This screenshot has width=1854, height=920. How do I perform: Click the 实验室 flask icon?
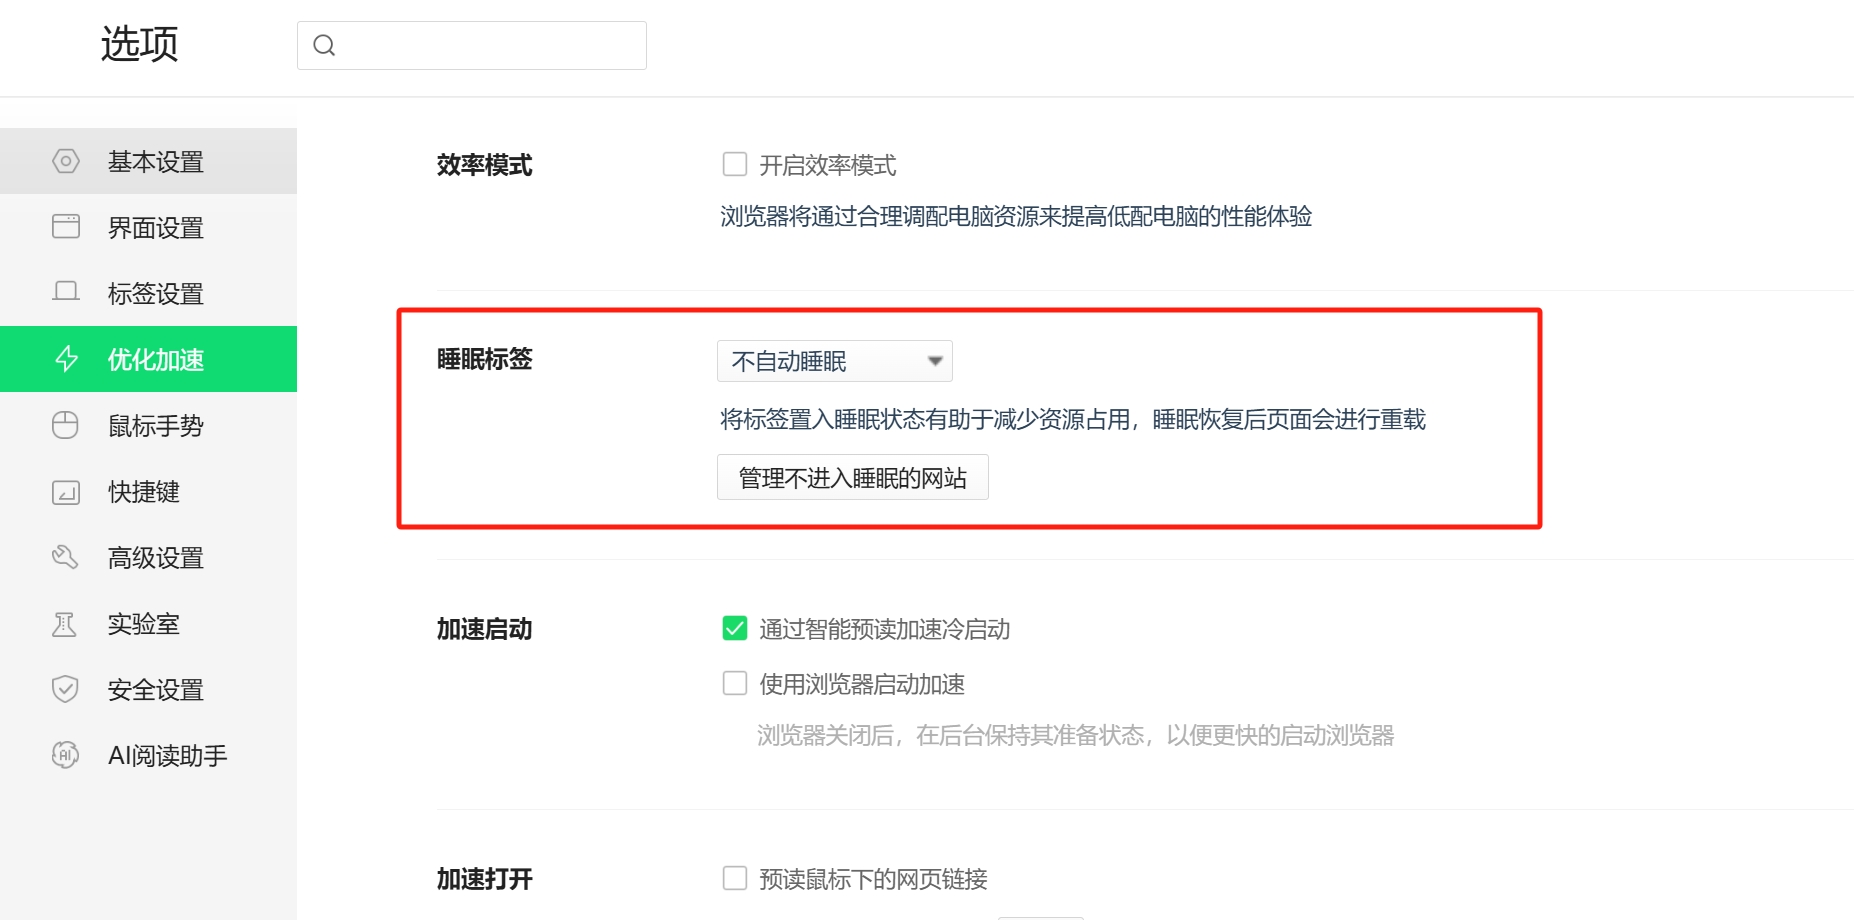click(x=64, y=624)
